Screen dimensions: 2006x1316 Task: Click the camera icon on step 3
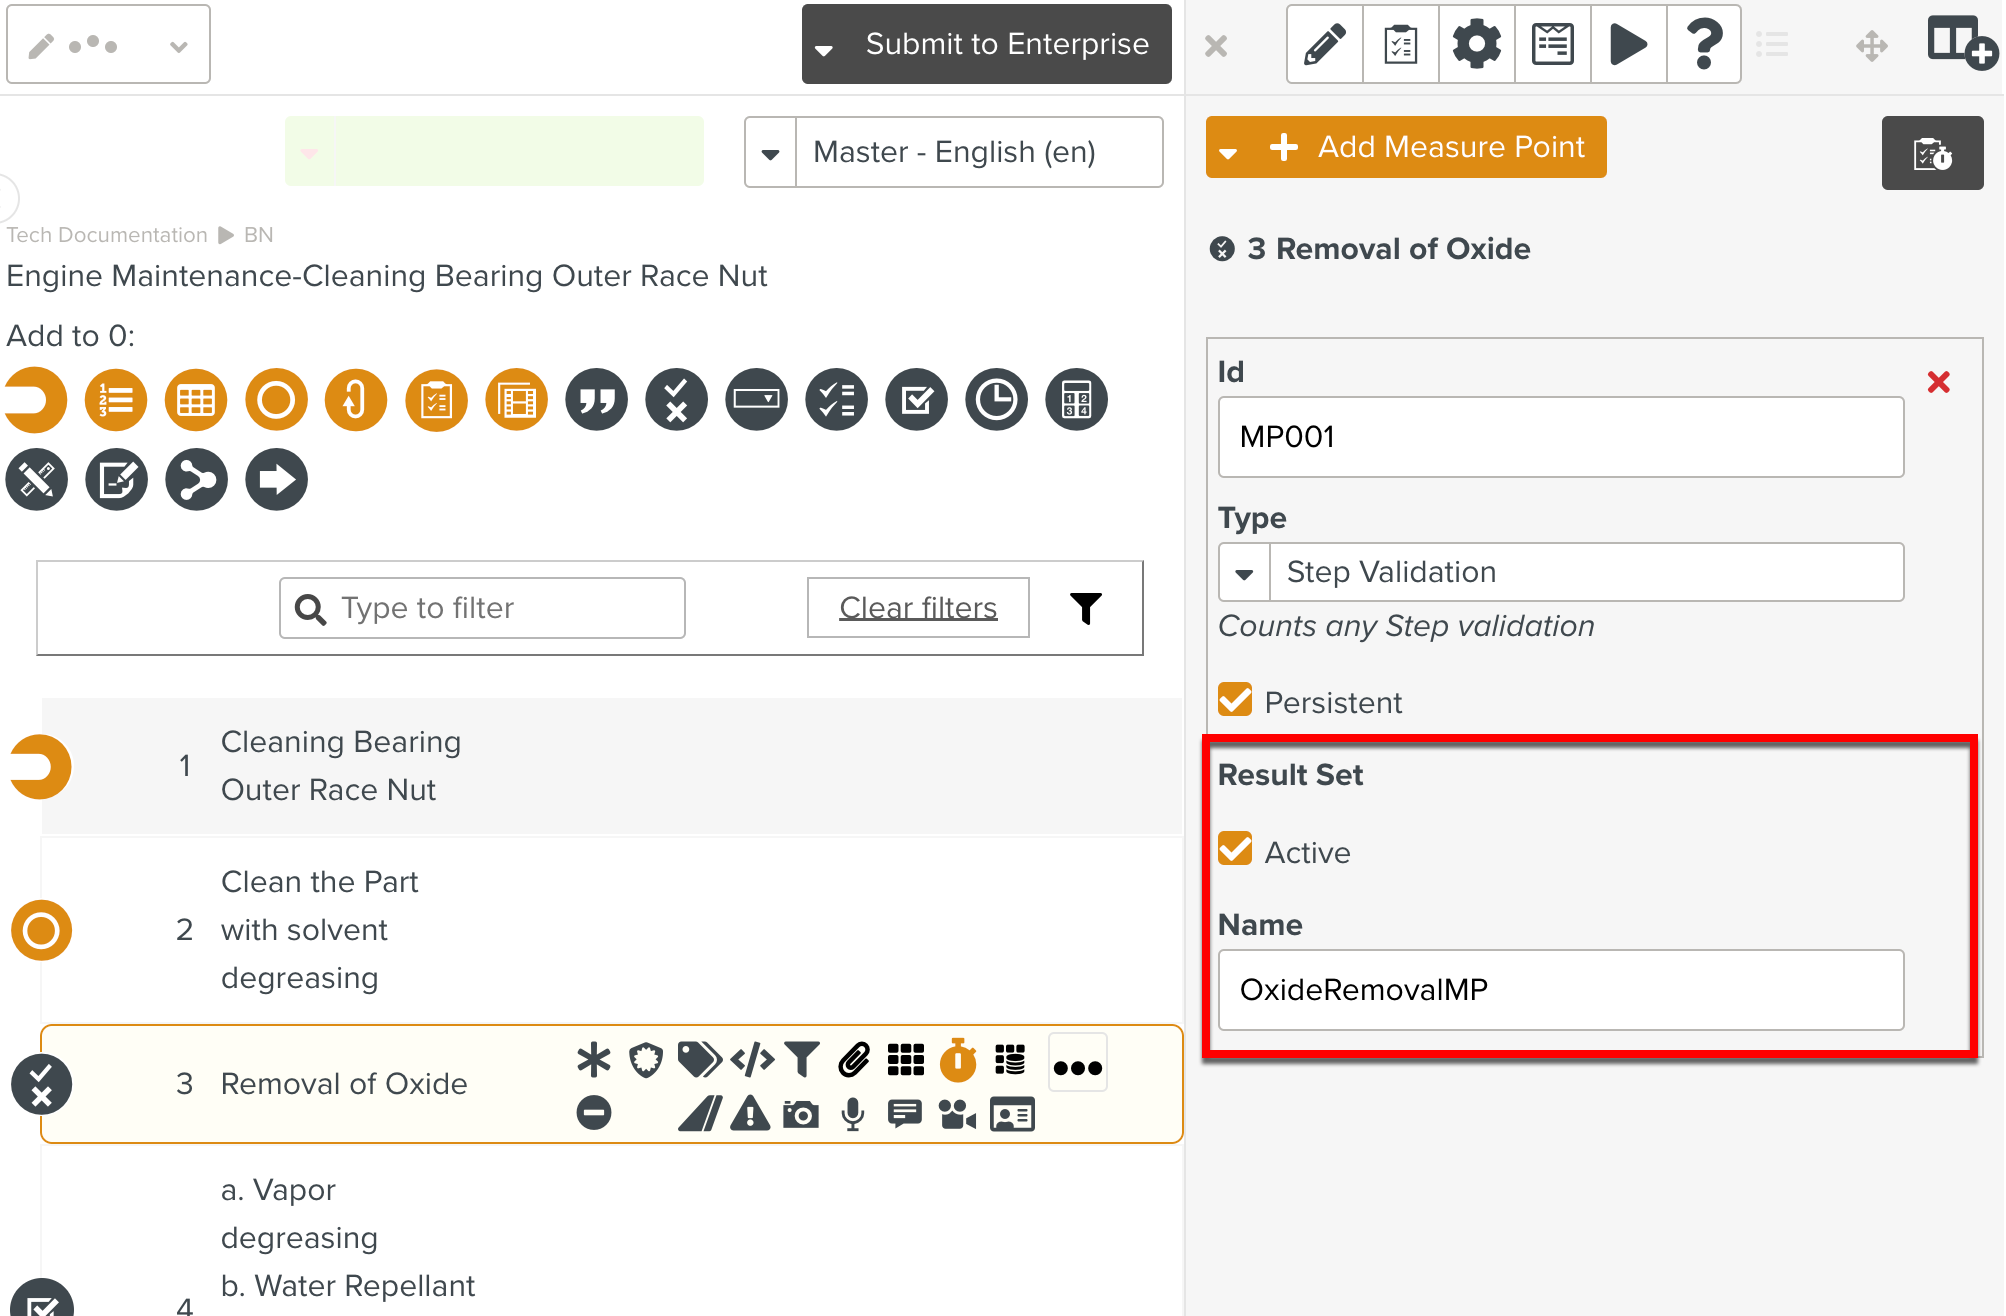tap(800, 1114)
